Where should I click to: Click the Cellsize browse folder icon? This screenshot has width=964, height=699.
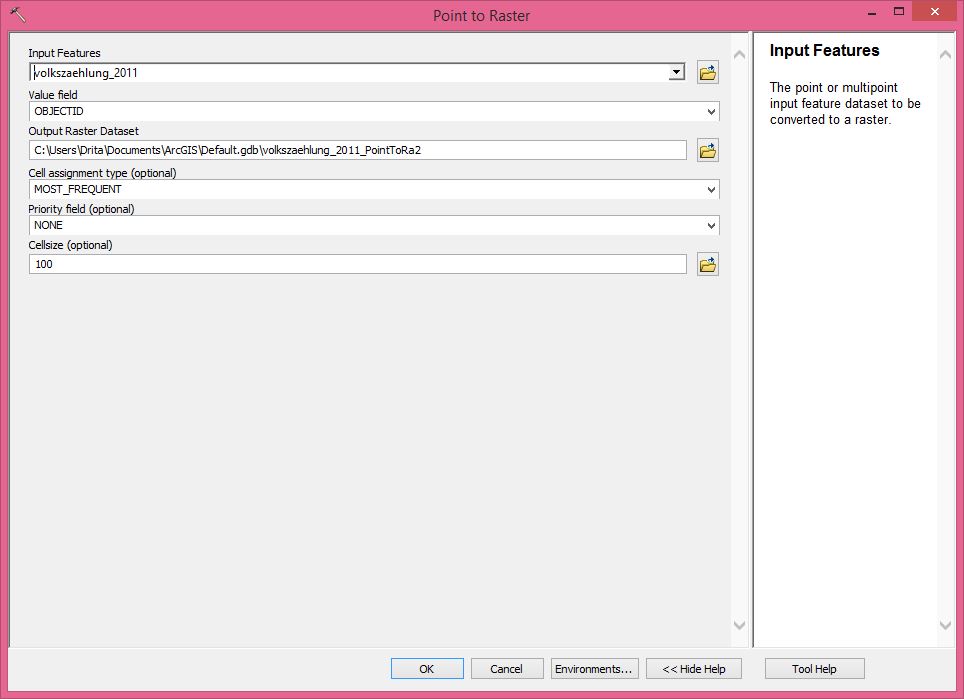[708, 264]
